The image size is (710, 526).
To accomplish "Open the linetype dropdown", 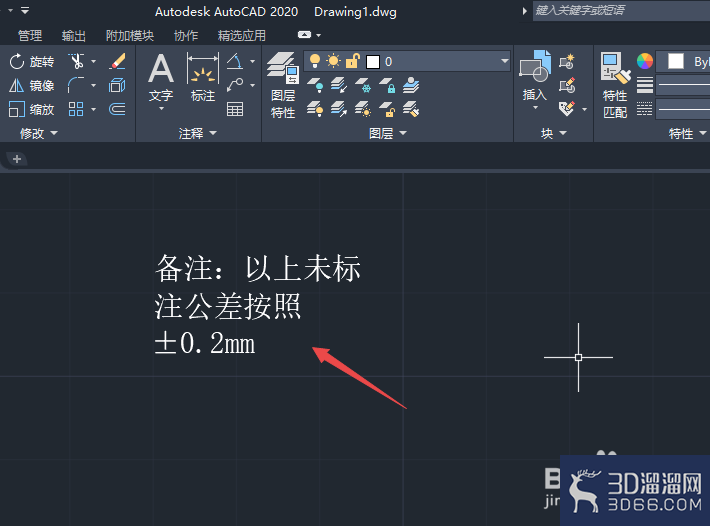I will tap(683, 109).
